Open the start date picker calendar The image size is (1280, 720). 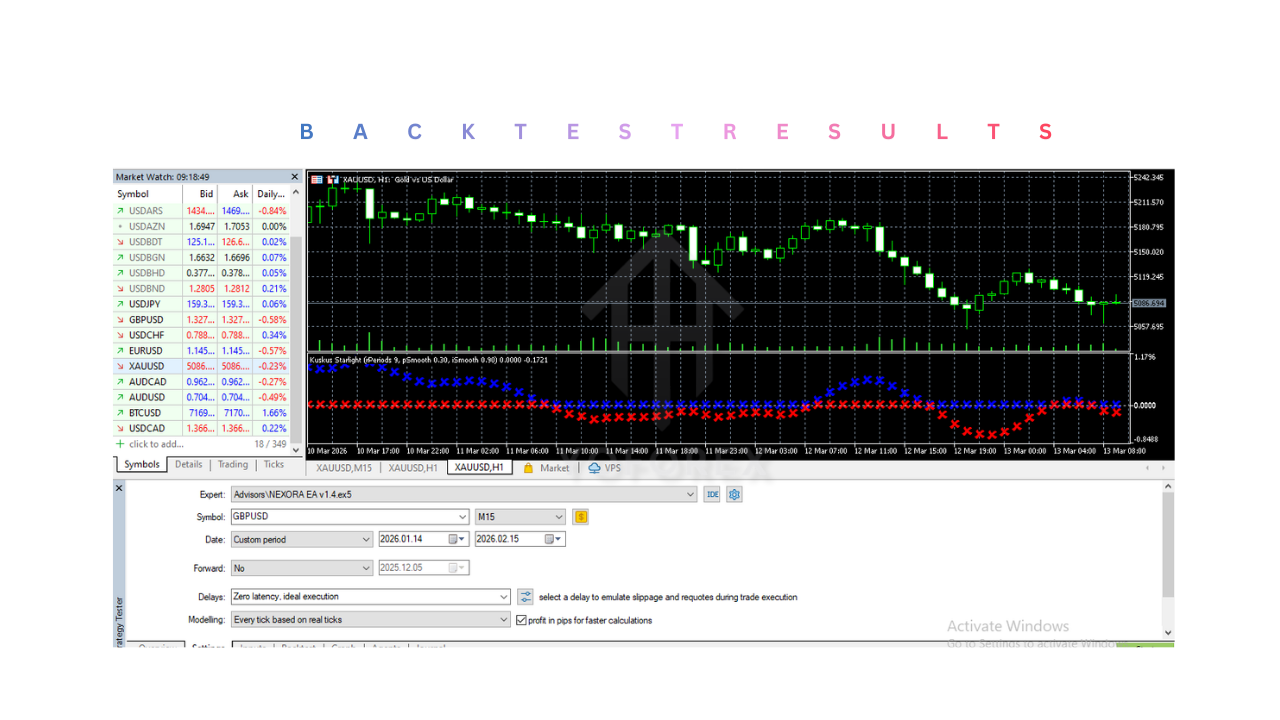[456, 538]
